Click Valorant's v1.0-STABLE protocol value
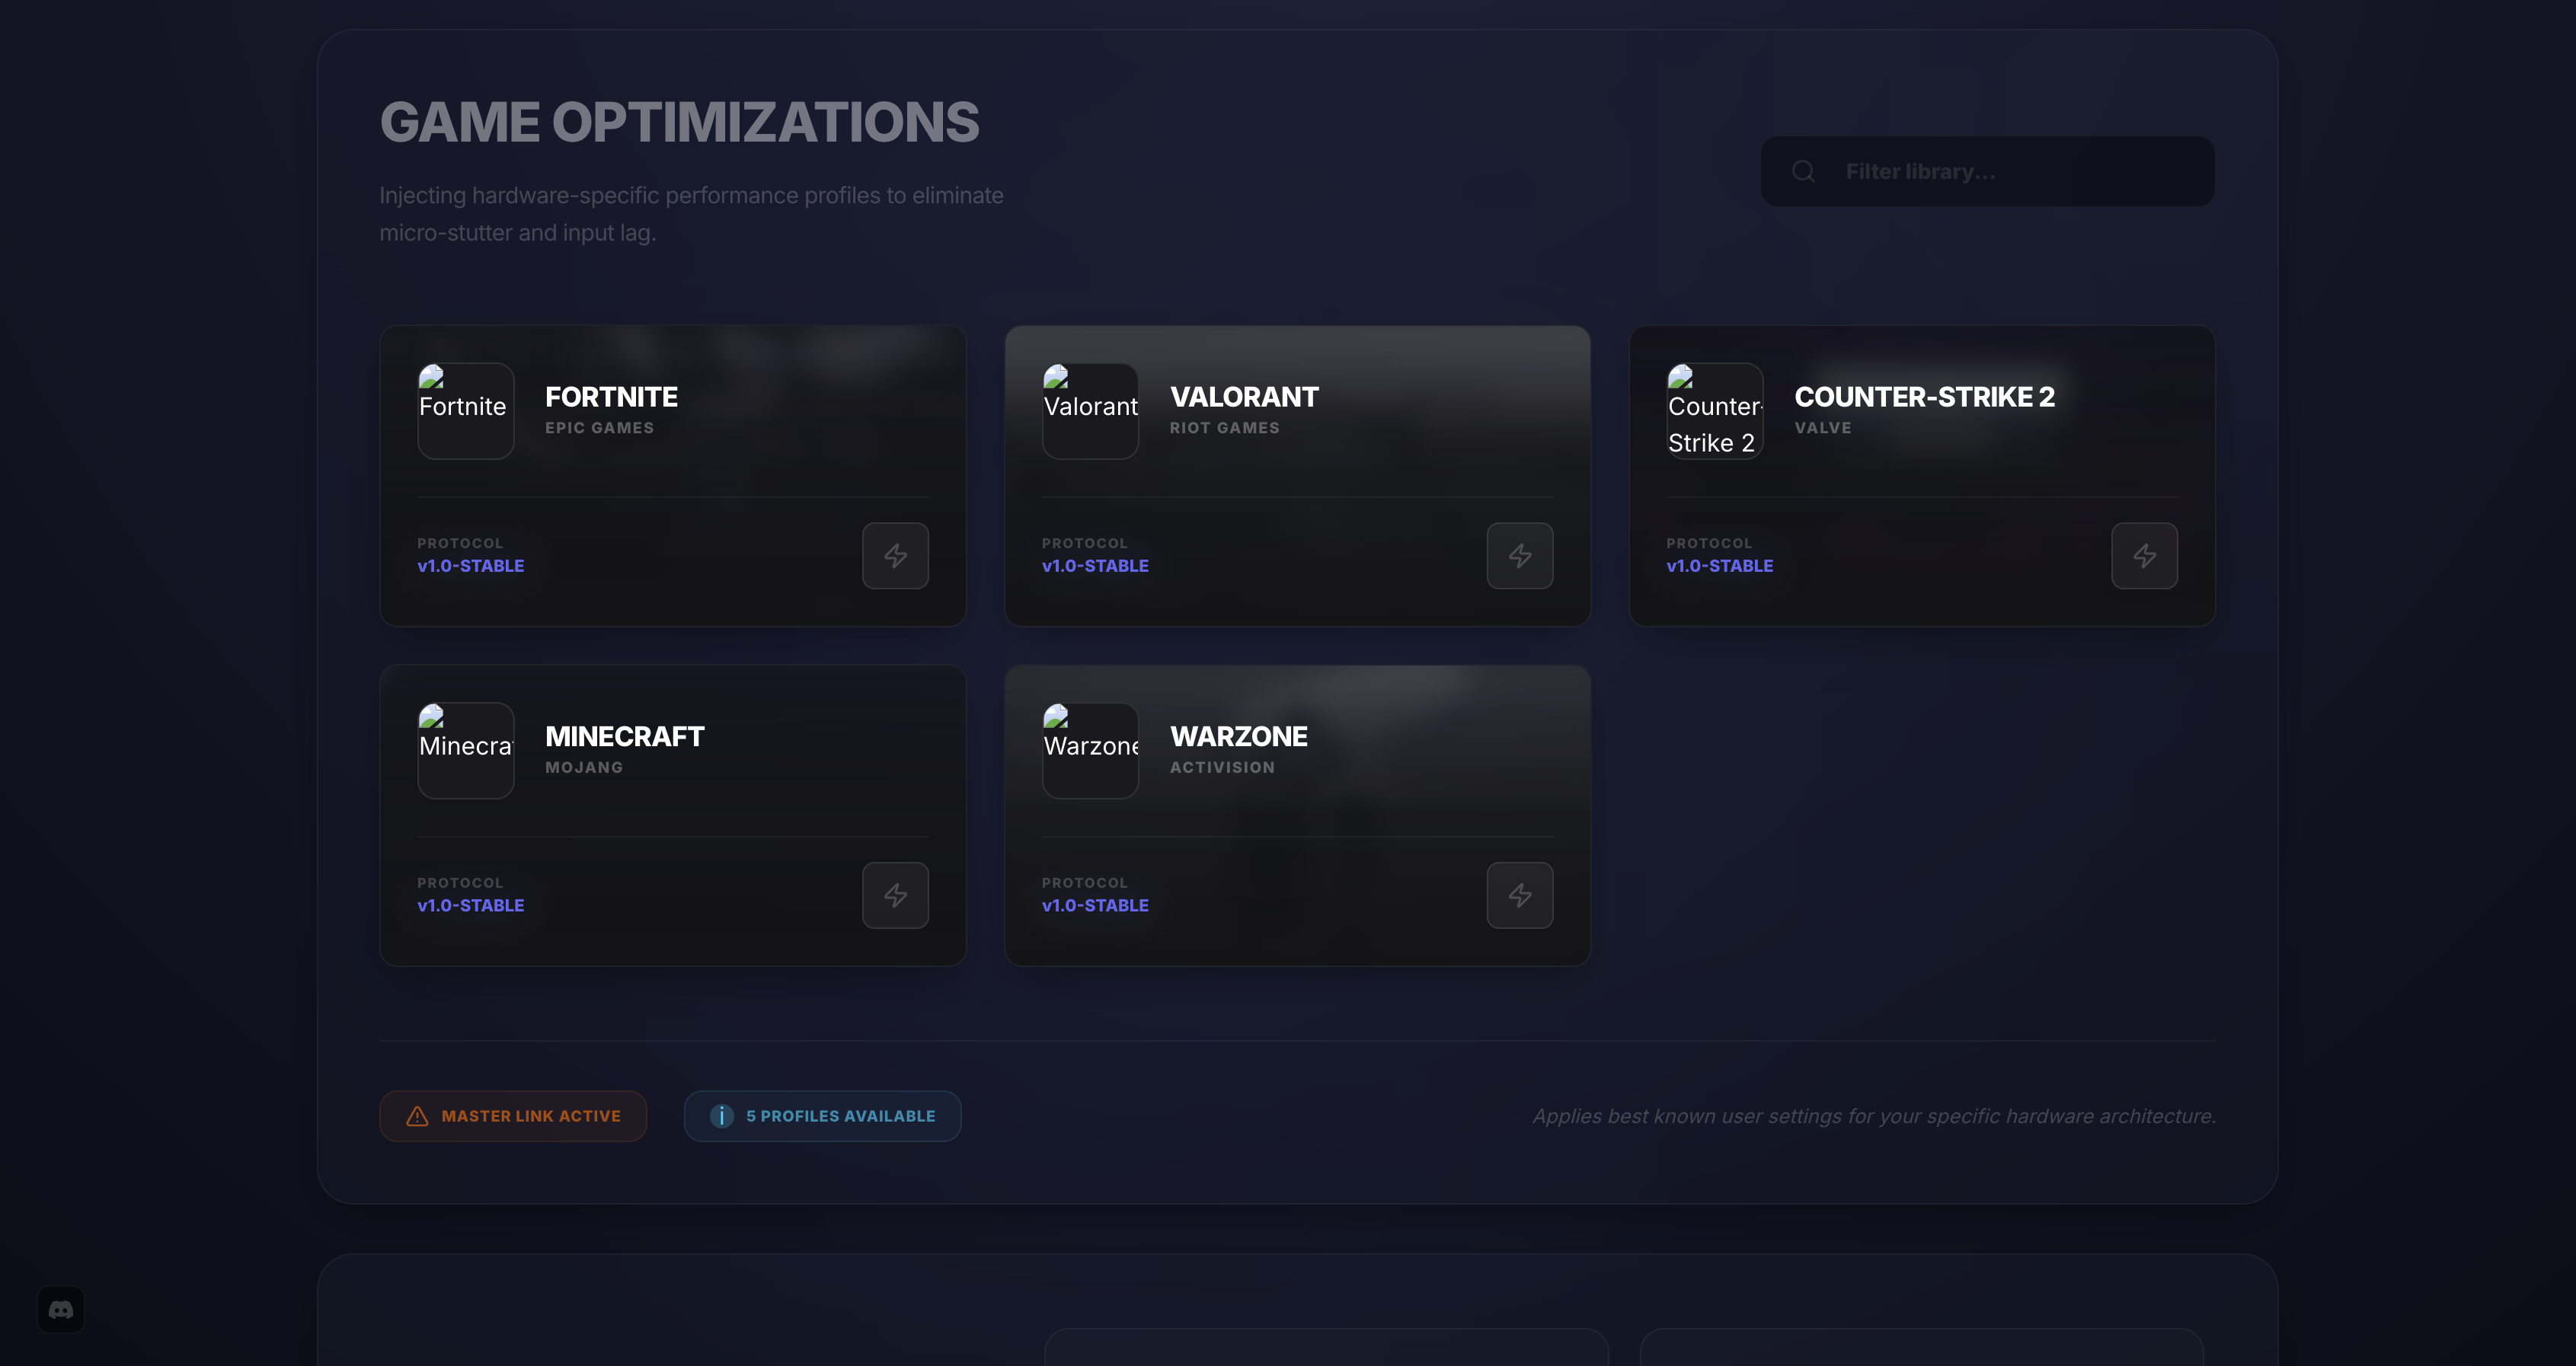The image size is (2576, 1366). tap(1095, 566)
